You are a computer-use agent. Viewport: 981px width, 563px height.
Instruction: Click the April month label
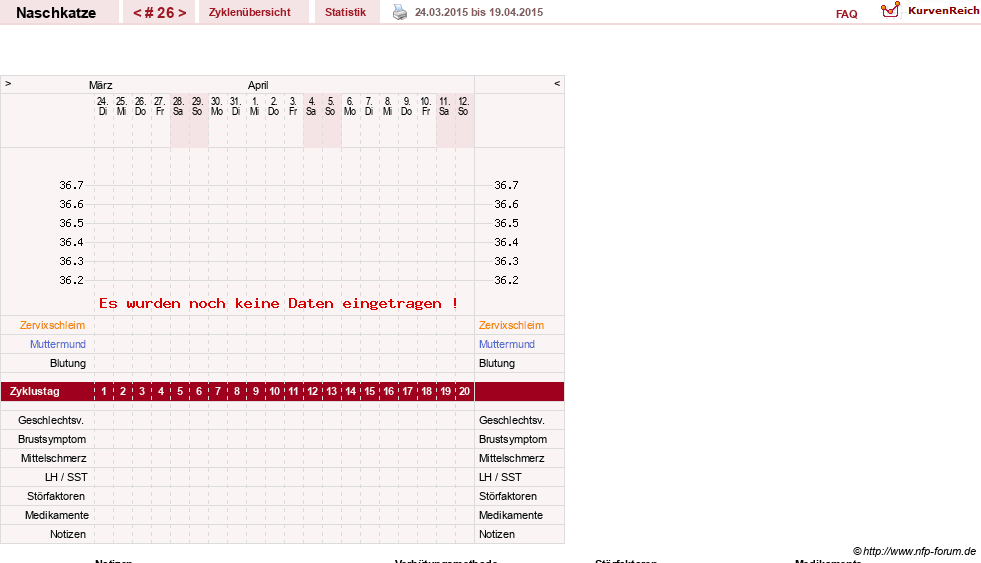[258, 85]
